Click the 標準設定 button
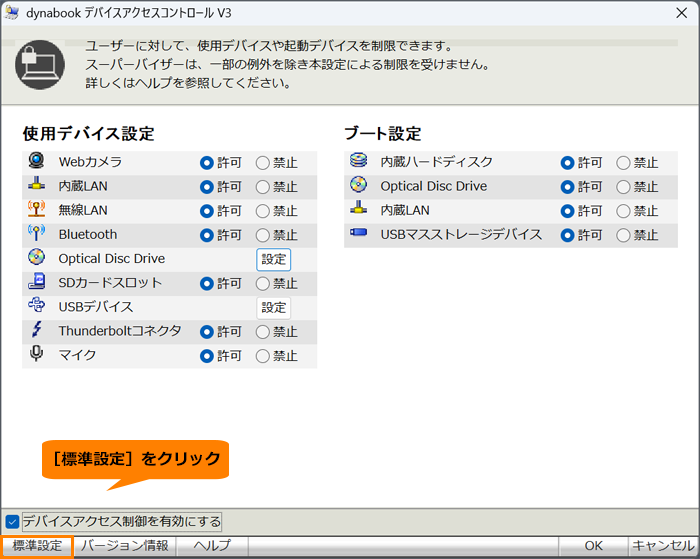Screen dimensions: 700x559 click(x=37, y=546)
